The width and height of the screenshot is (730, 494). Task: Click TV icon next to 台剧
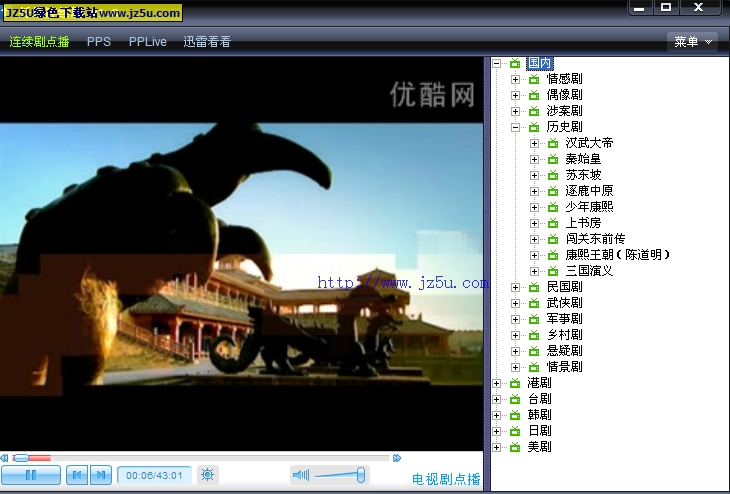(x=515, y=399)
